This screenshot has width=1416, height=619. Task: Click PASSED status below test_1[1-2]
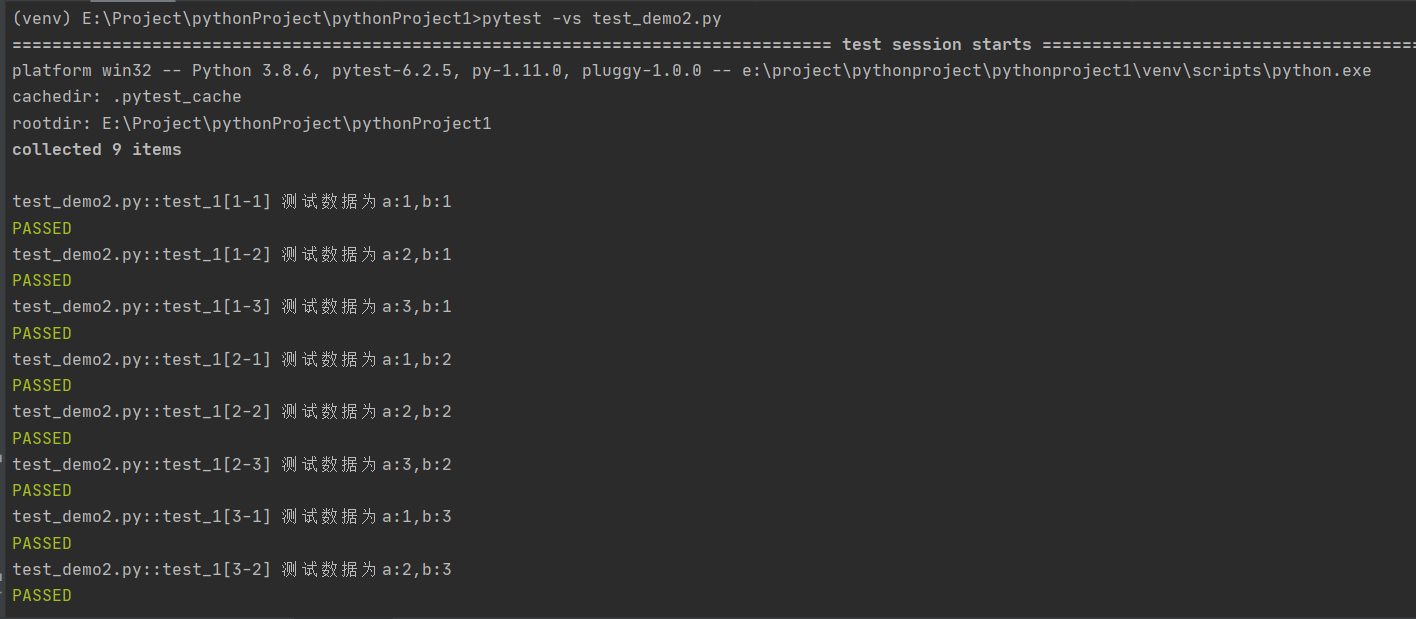42,280
